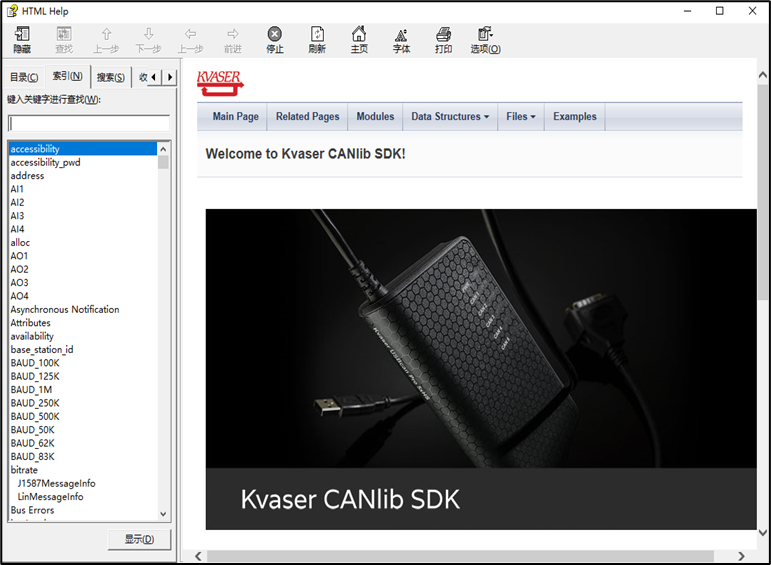Click the 隐藏 (Hide) toolbar icon
771x565 pixels.
(22, 40)
